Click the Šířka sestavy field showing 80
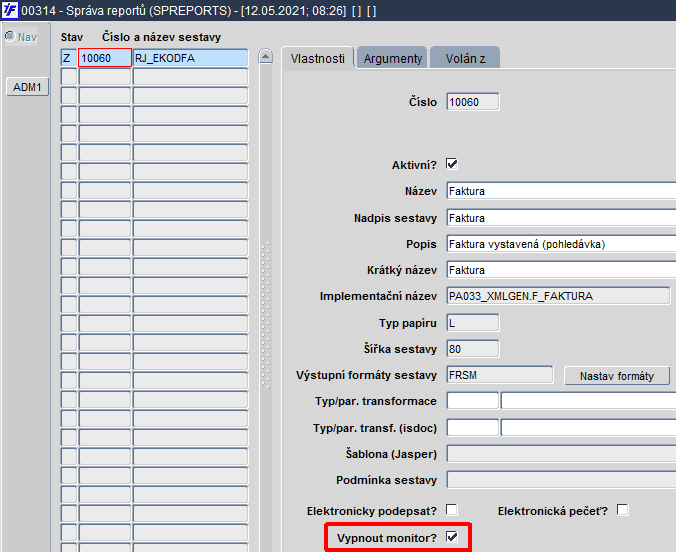The width and height of the screenshot is (676, 552). click(473, 349)
